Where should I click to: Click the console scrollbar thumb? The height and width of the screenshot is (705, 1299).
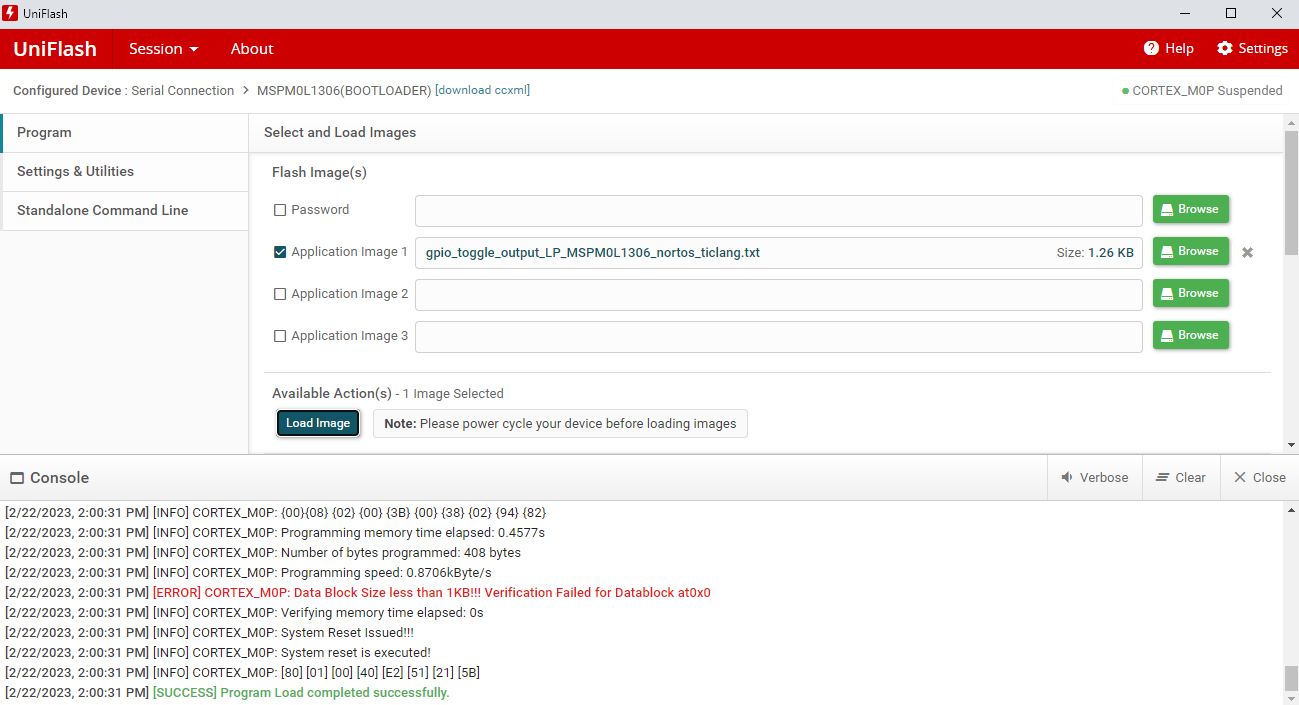tap(1291, 678)
